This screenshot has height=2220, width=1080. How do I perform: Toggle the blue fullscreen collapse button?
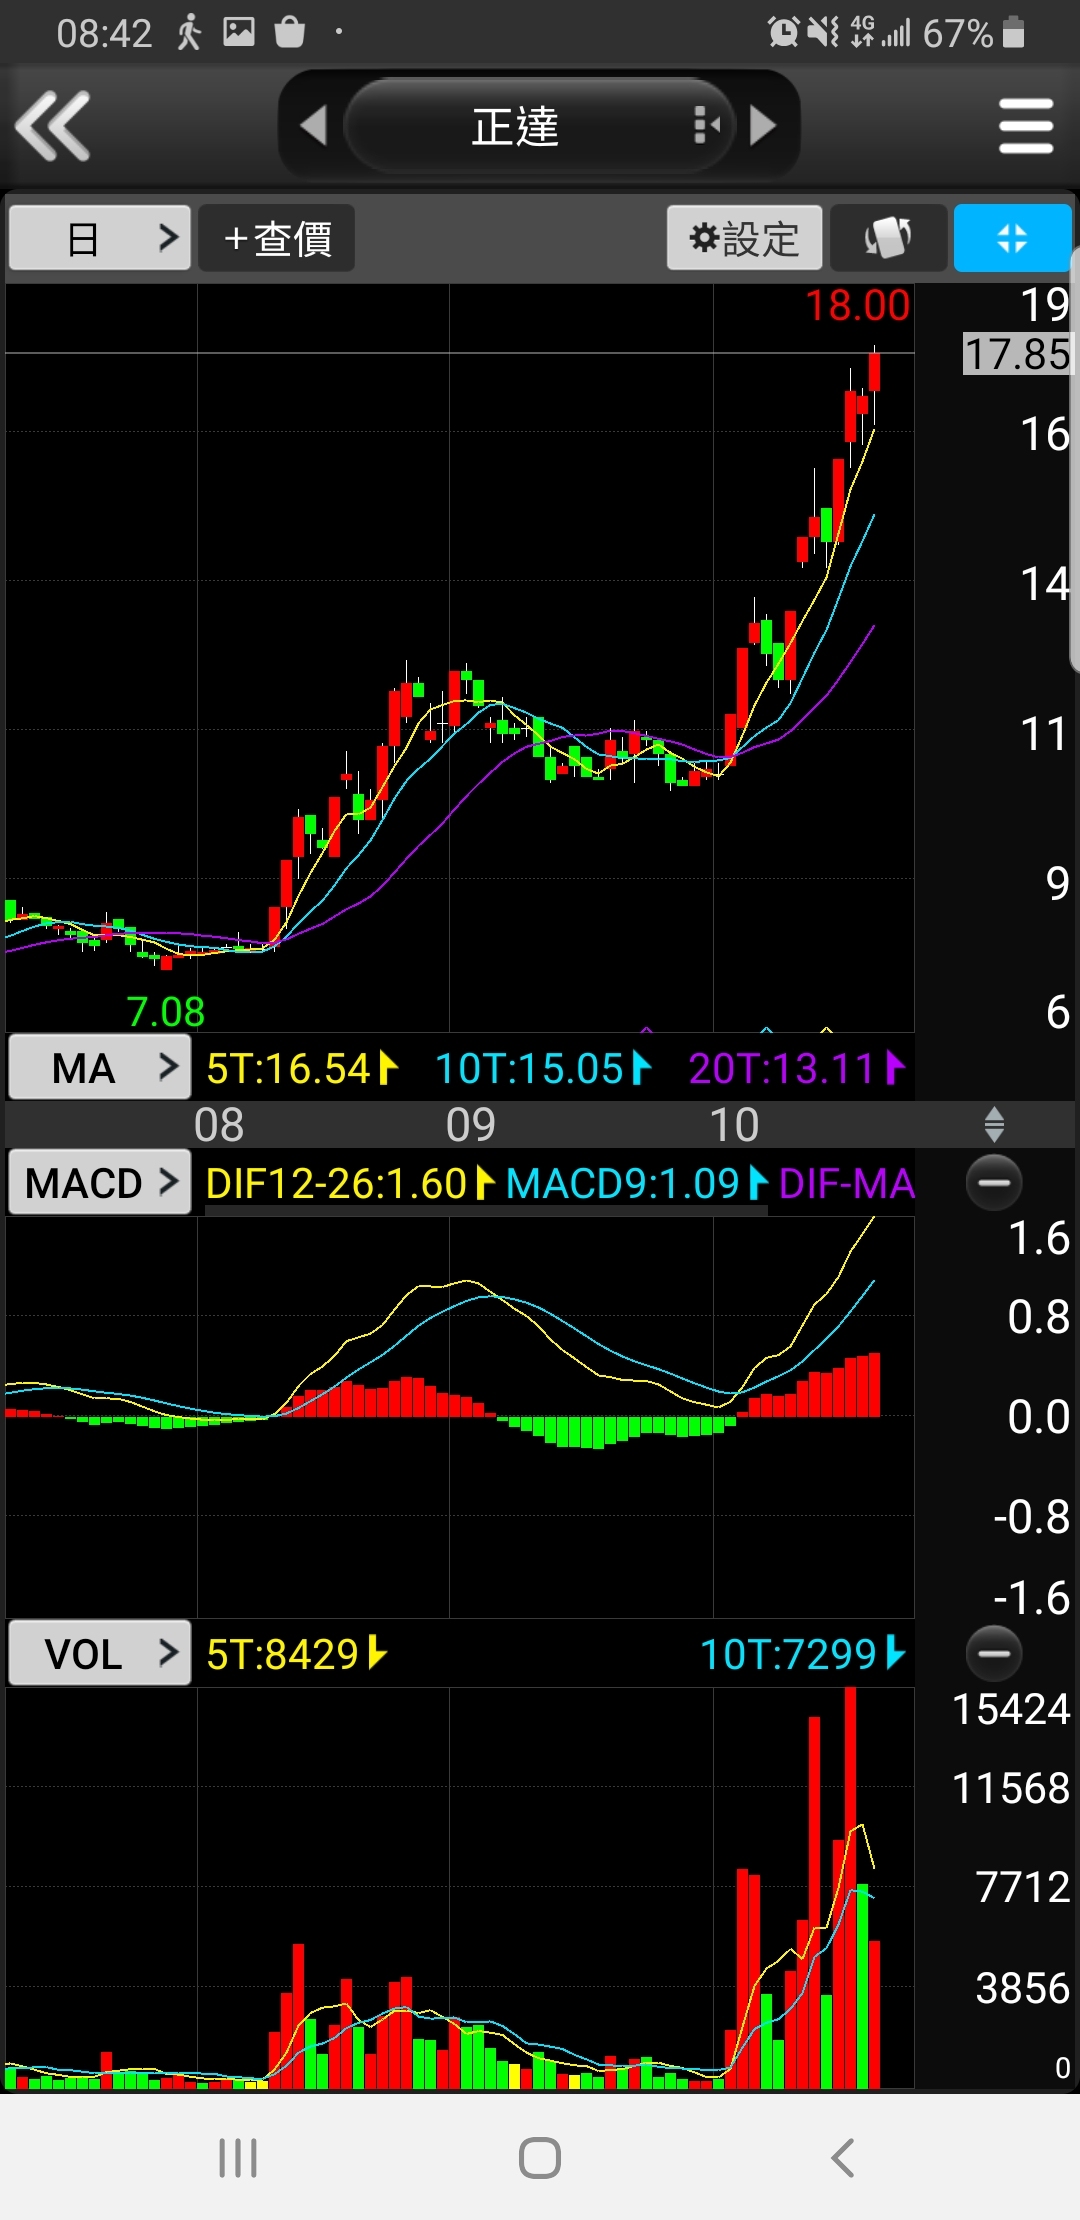pyautogui.click(x=1012, y=238)
